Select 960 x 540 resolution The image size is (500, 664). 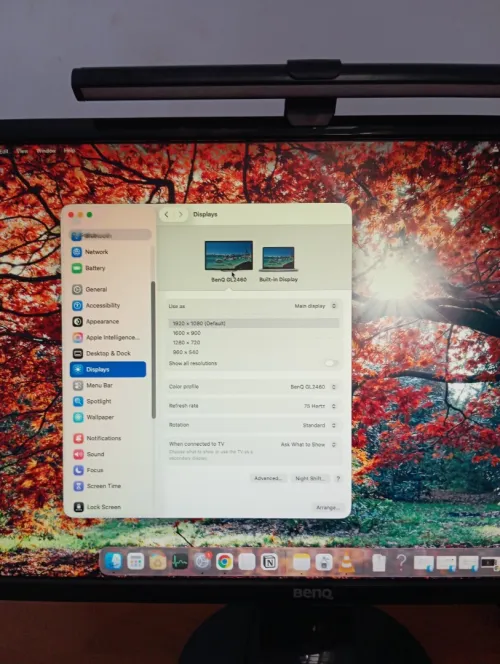[x=254, y=352]
